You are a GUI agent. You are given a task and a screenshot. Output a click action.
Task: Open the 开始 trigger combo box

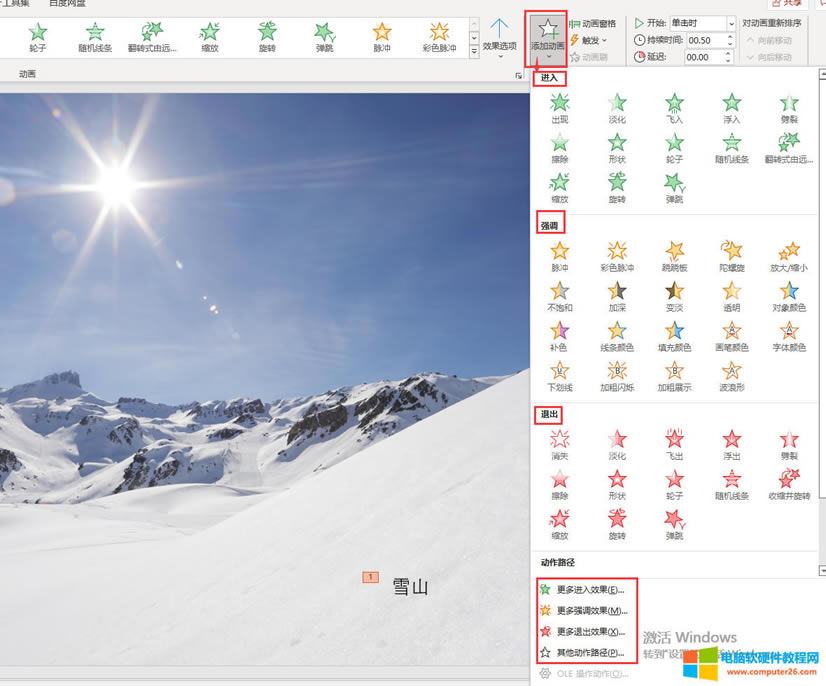click(x=700, y=23)
